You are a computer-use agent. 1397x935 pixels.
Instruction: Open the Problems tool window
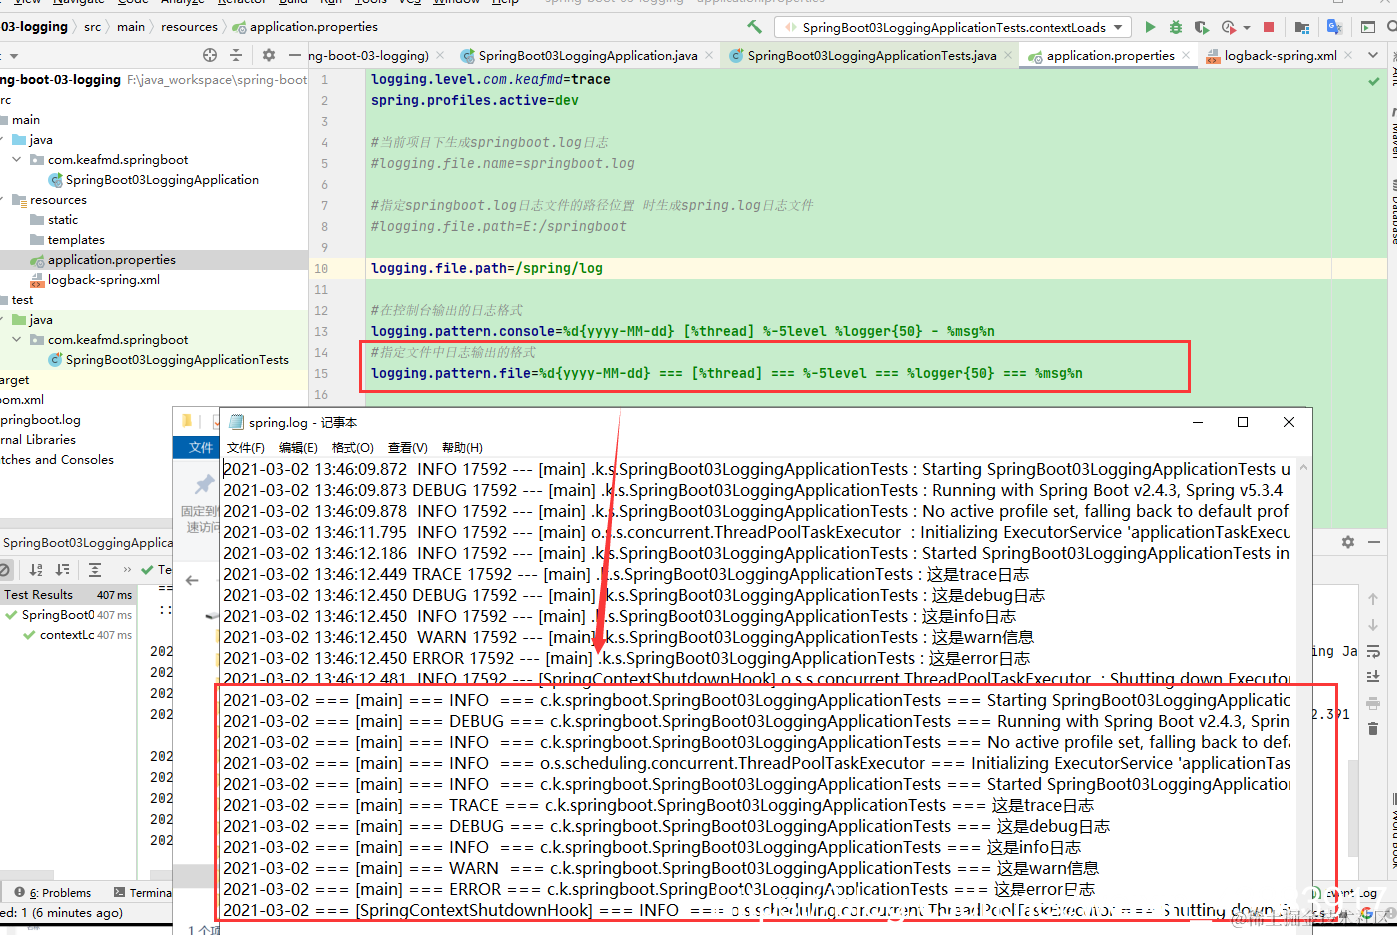click(x=52, y=893)
